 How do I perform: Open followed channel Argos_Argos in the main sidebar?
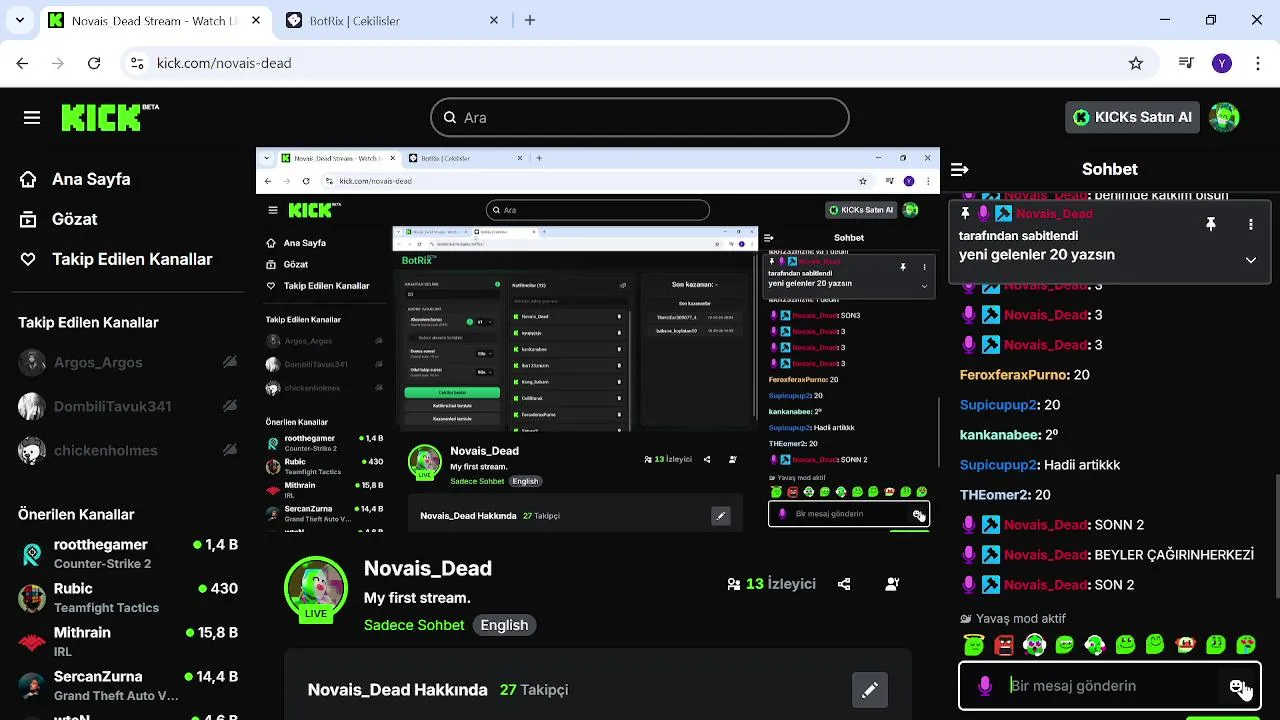128,362
